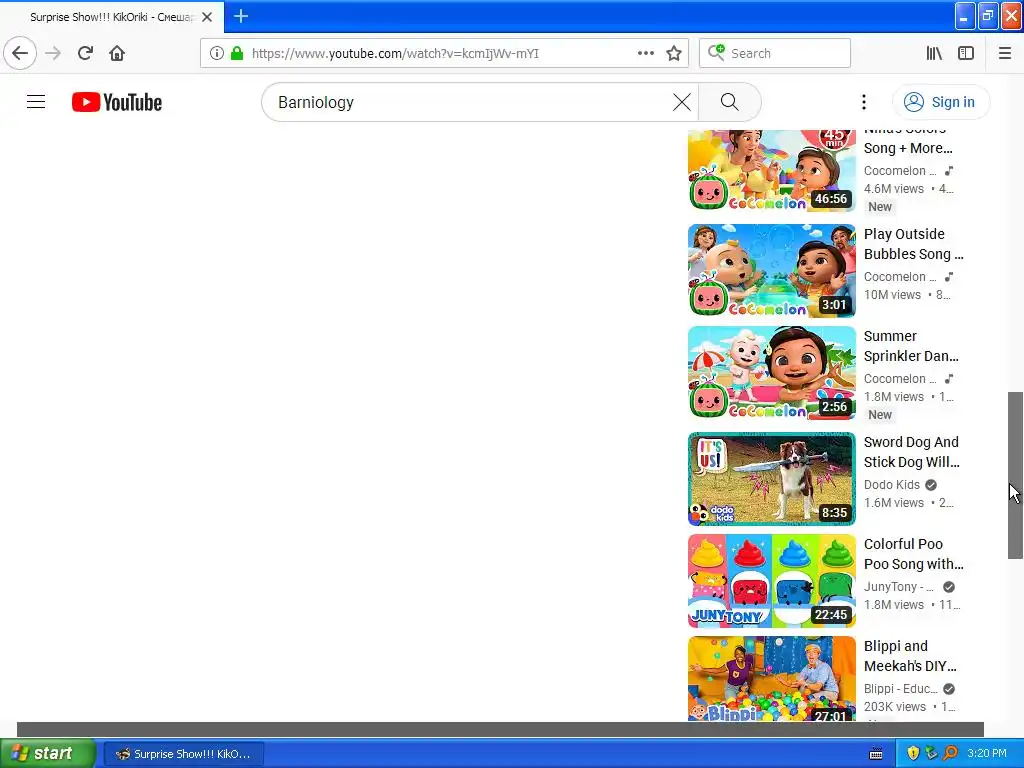
Task: Open the 'Play Outside Bubbles Song' title
Action: [x=914, y=244]
